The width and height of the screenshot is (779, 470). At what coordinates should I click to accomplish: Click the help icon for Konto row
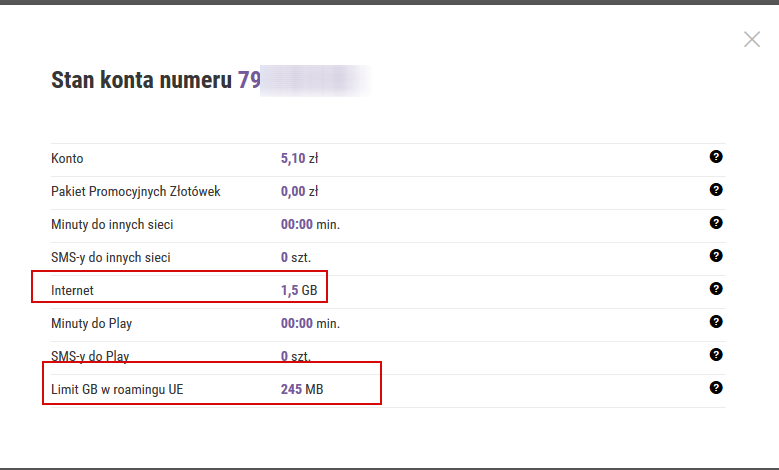click(716, 157)
